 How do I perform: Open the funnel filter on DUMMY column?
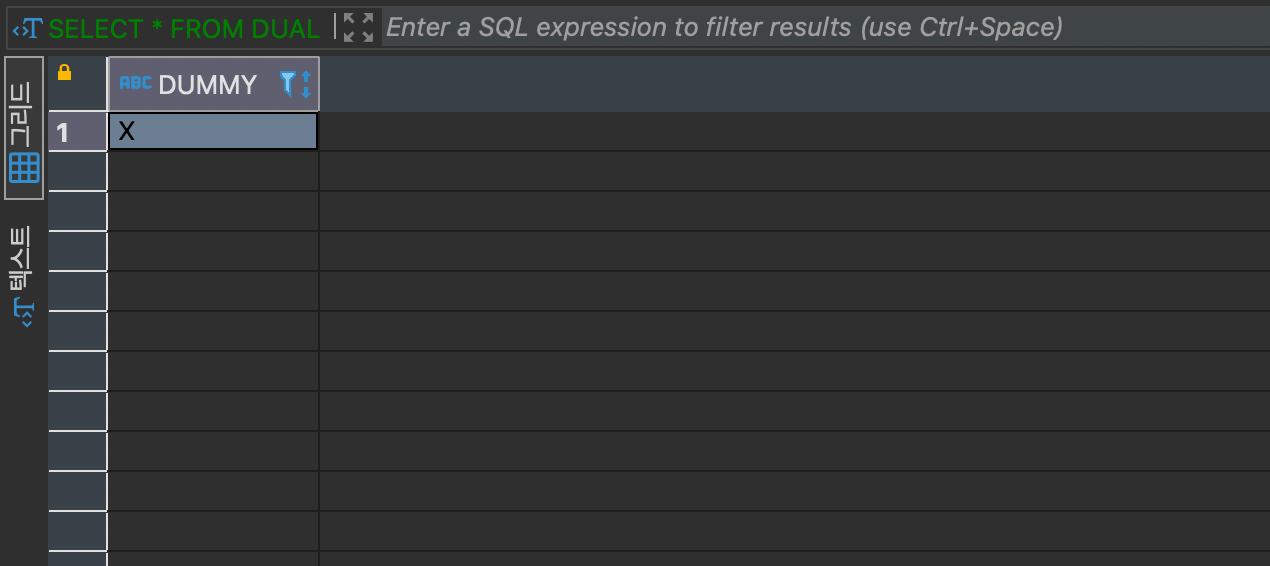point(288,83)
